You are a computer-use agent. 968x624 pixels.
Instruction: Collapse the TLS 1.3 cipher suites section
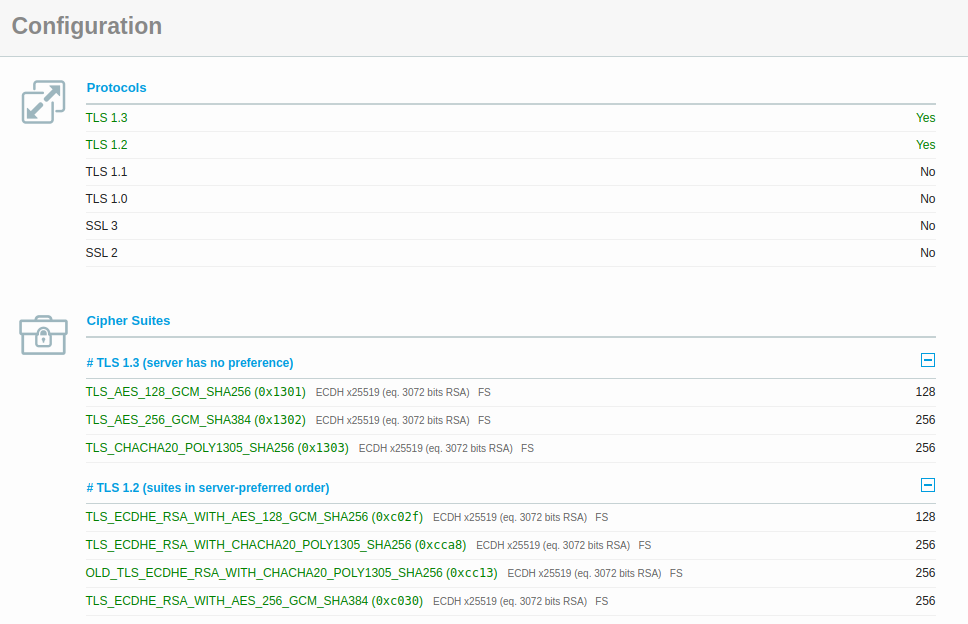click(x=927, y=361)
